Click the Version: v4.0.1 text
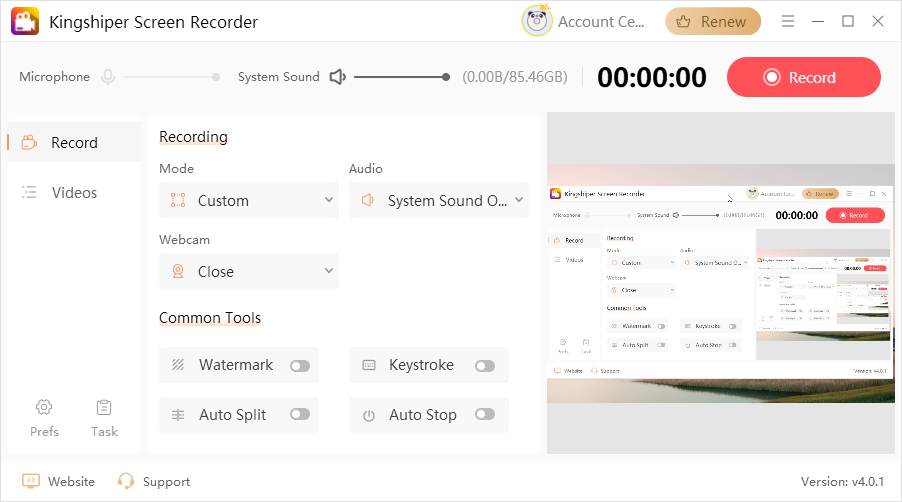Viewport: 902px width, 502px height. tap(842, 481)
